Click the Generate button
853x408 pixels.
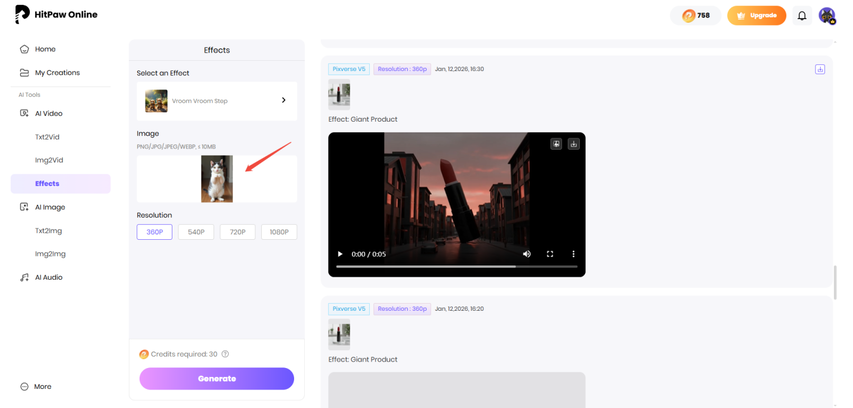click(x=216, y=379)
